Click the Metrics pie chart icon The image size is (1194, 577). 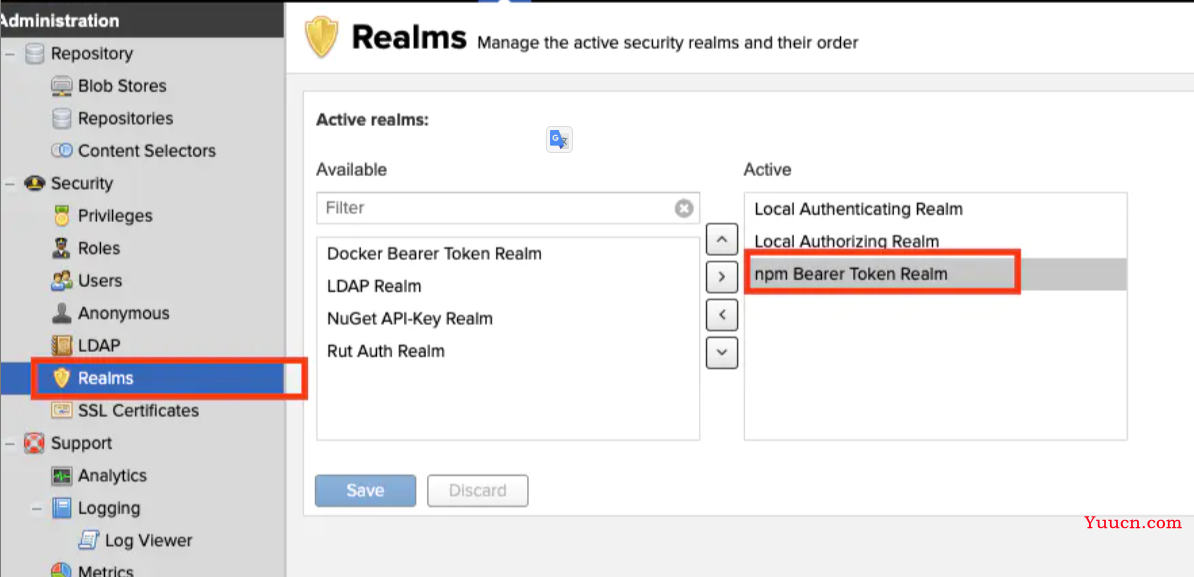[62, 571]
